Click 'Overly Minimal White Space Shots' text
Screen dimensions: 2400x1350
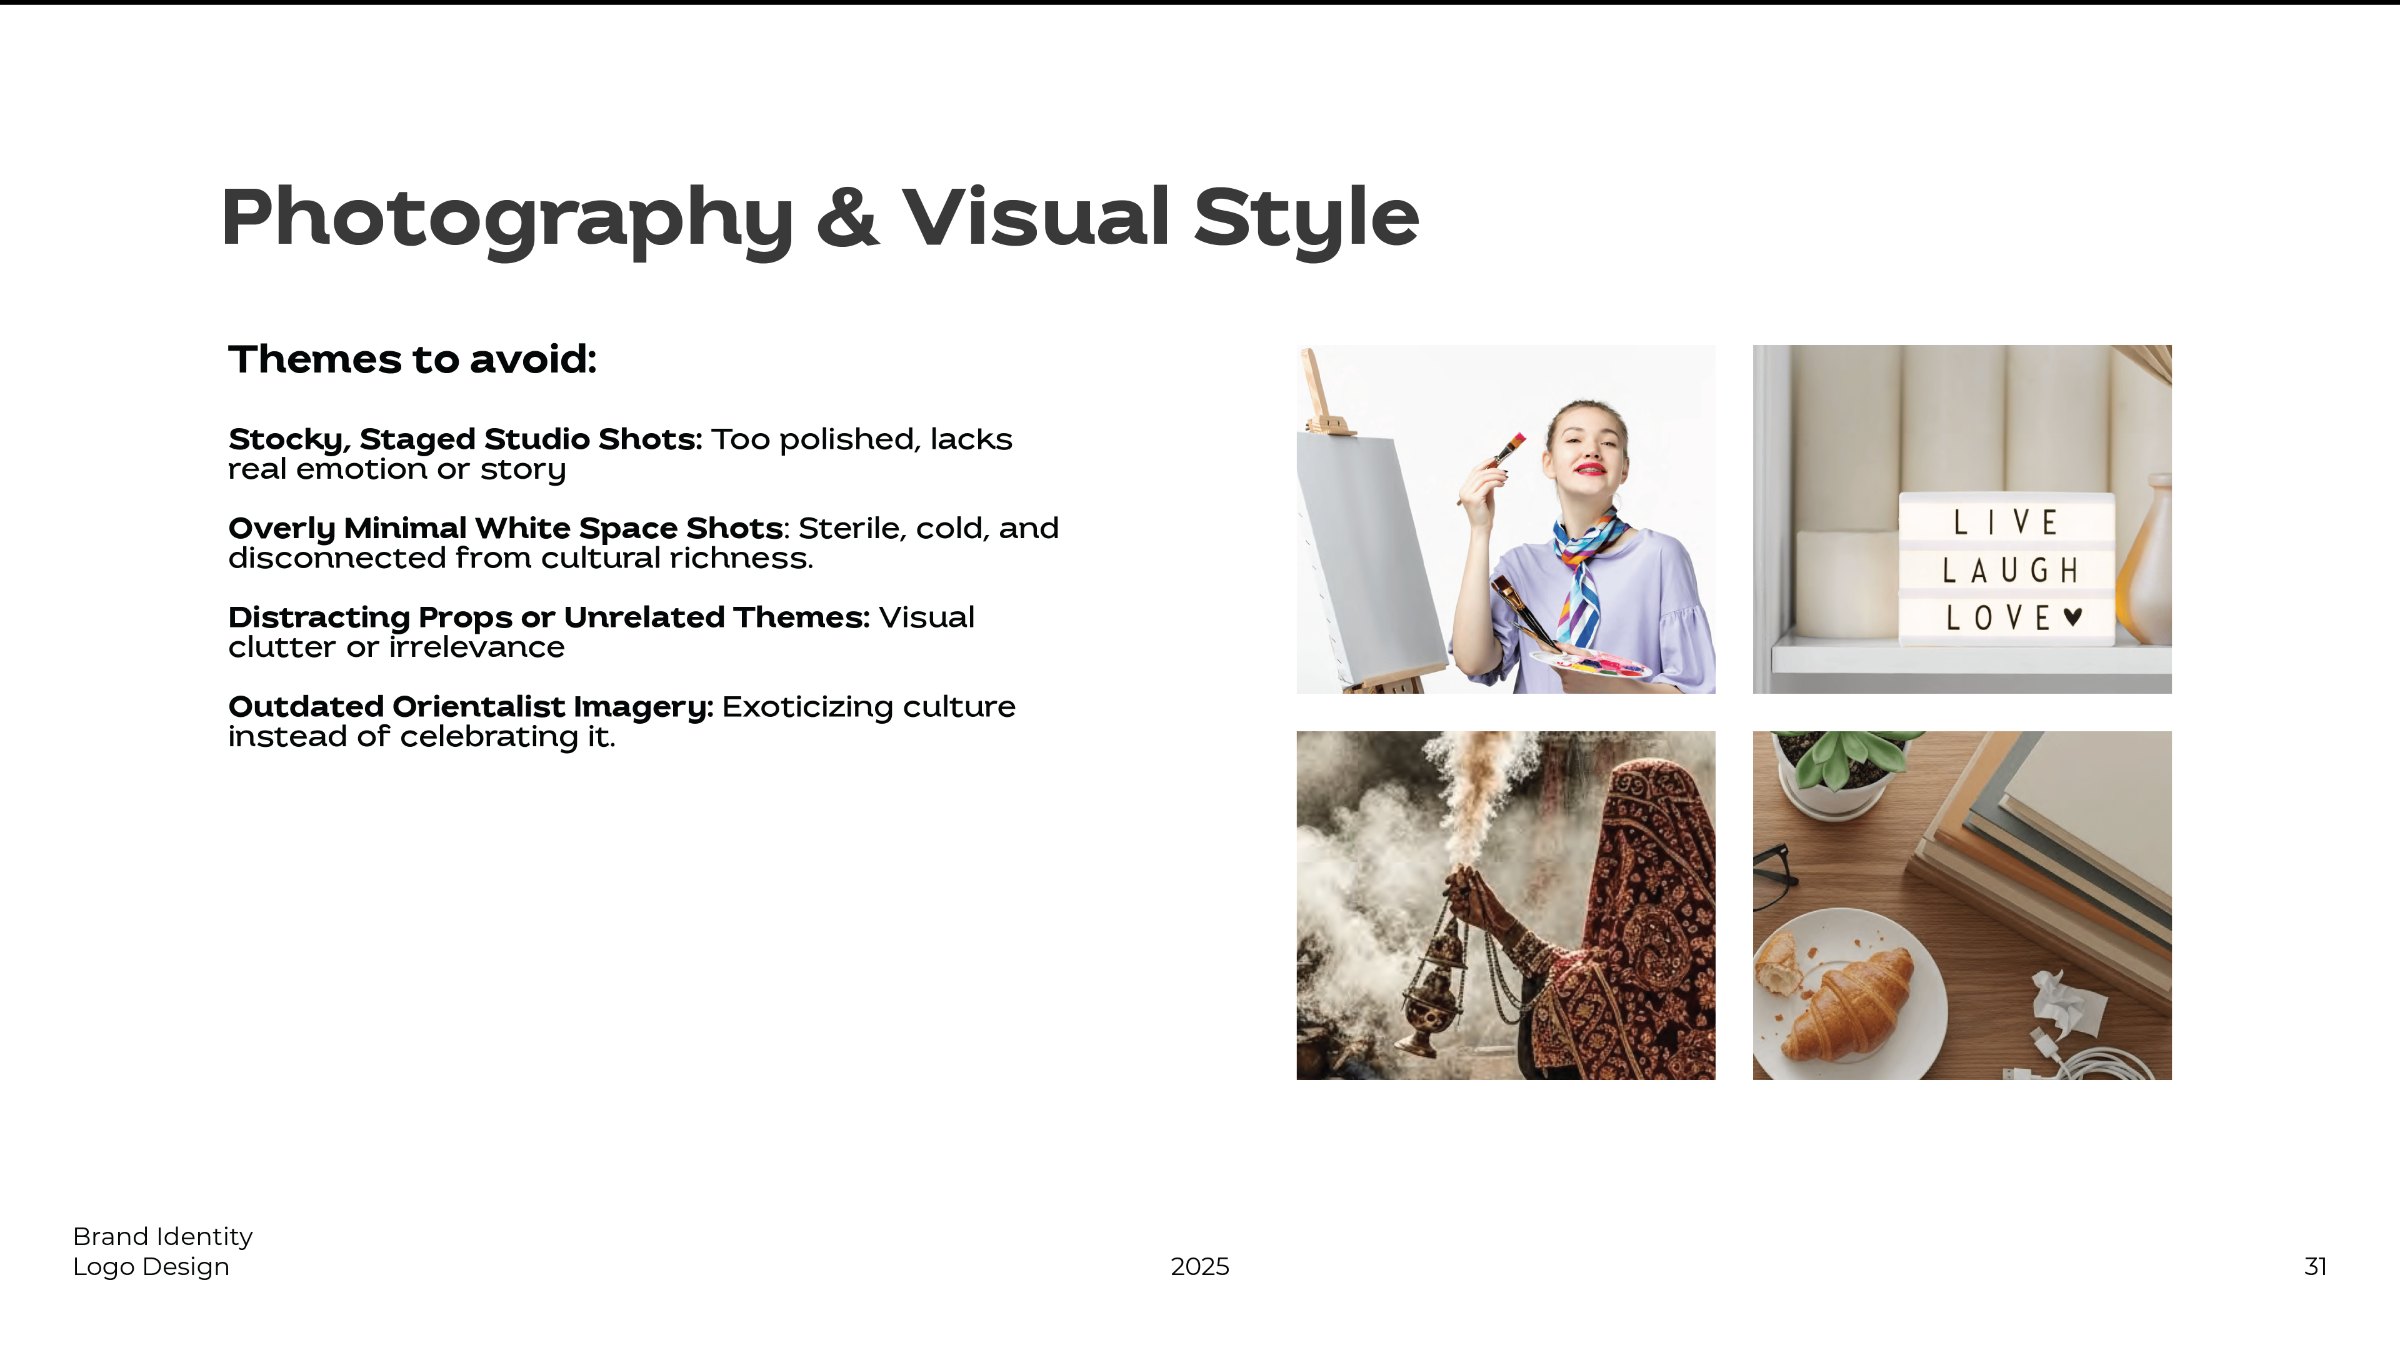pos(506,528)
